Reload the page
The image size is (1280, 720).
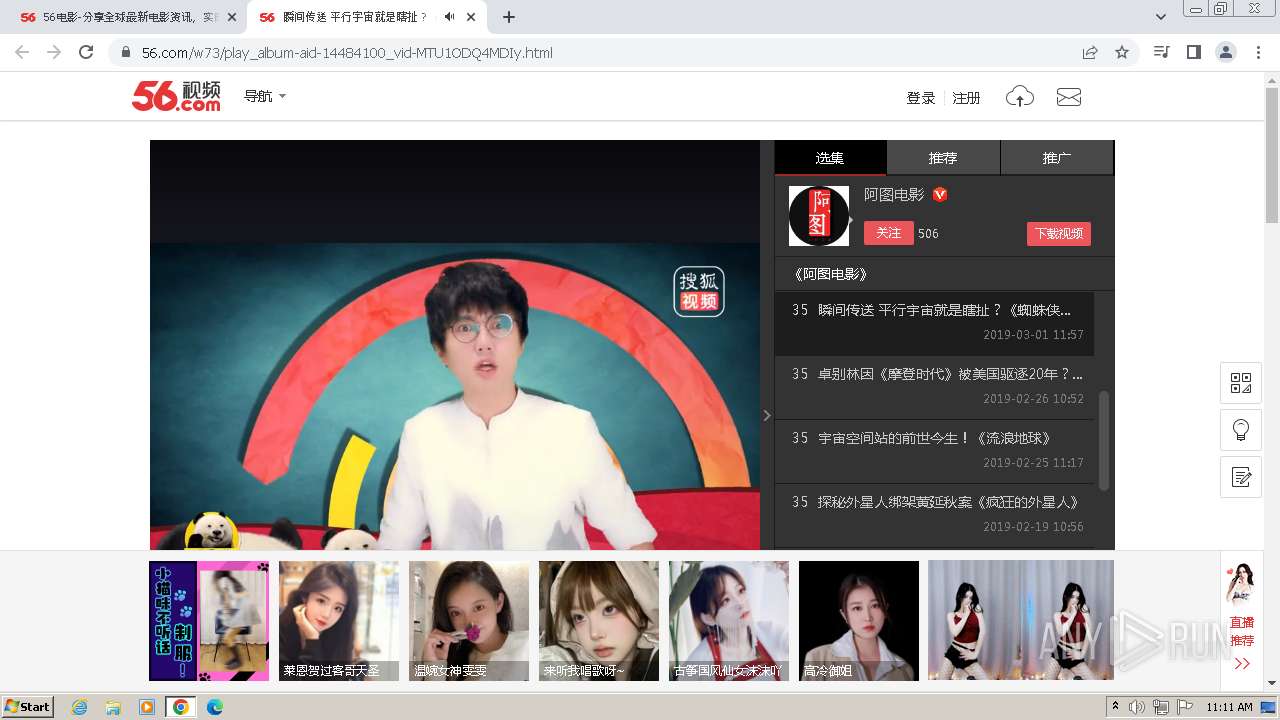(86, 52)
